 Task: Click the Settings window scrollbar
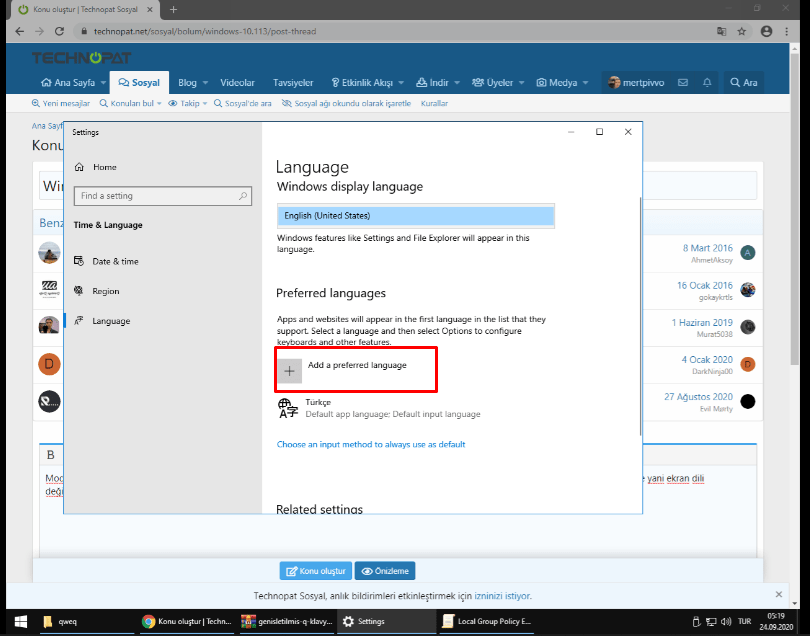coord(640,316)
